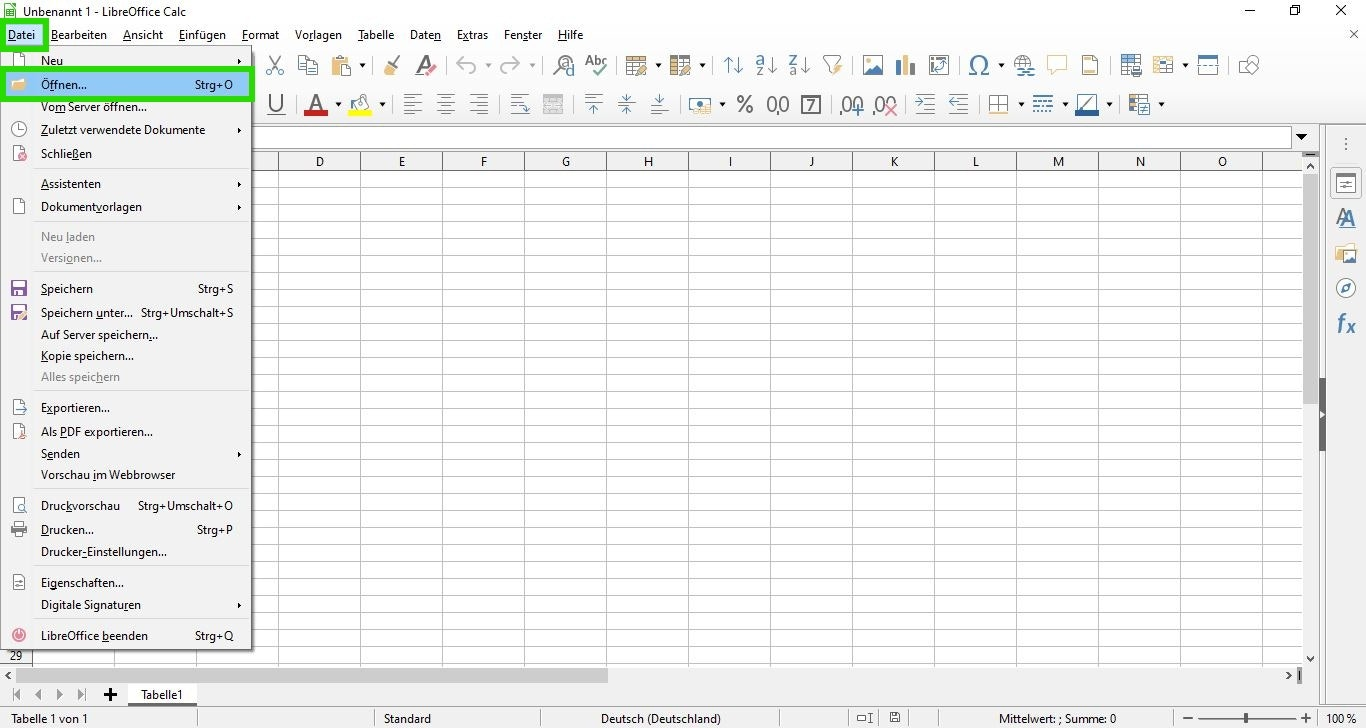Image resolution: width=1366 pixels, height=728 pixels.
Task: Click the add decimal place icon
Action: [x=852, y=104]
